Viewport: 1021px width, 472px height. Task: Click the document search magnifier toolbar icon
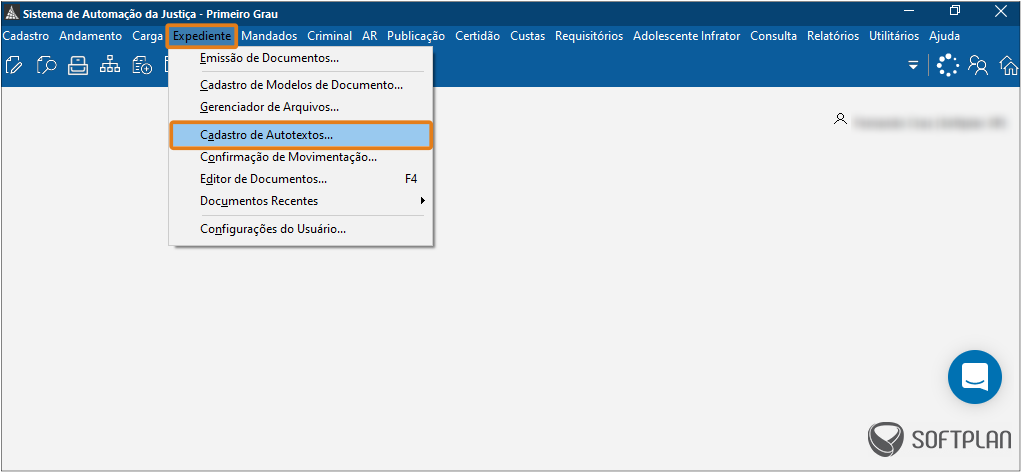(46, 66)
